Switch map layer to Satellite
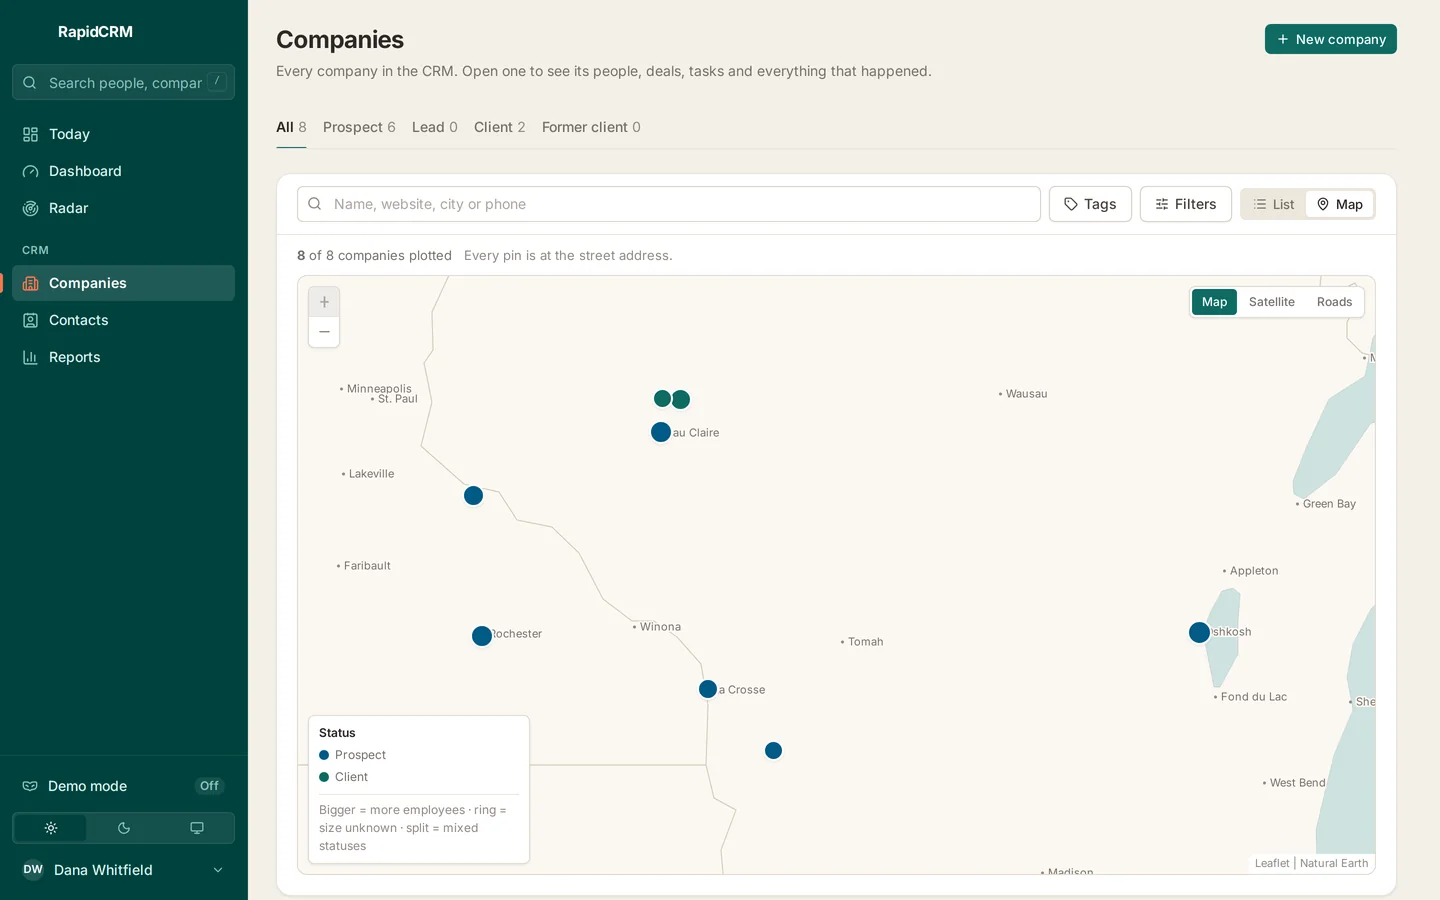The image size is (1440, 900). (x=1272, y=302)
